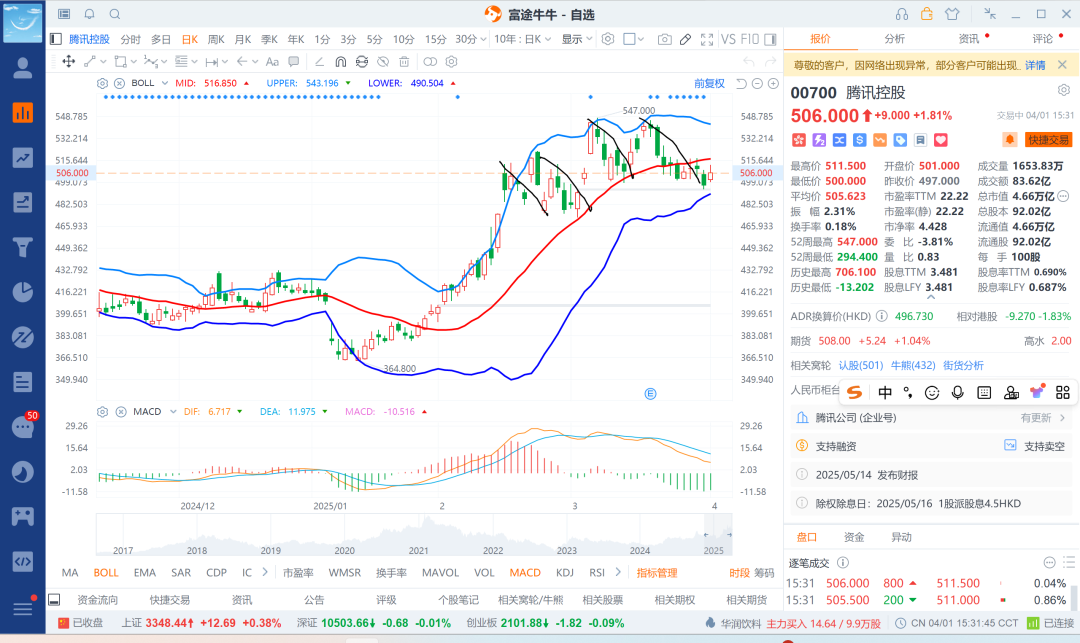Open customer service headset icon

tap(903, 14)
